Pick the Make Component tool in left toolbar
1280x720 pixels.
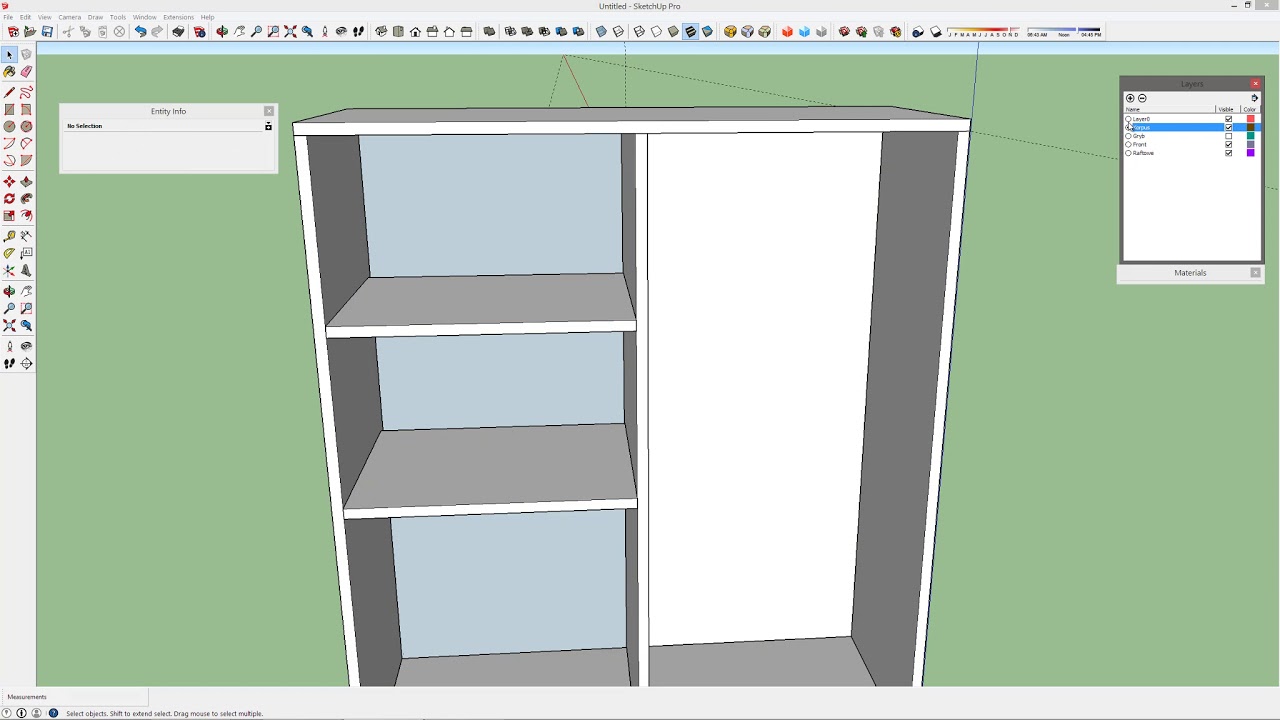point(26,54)
